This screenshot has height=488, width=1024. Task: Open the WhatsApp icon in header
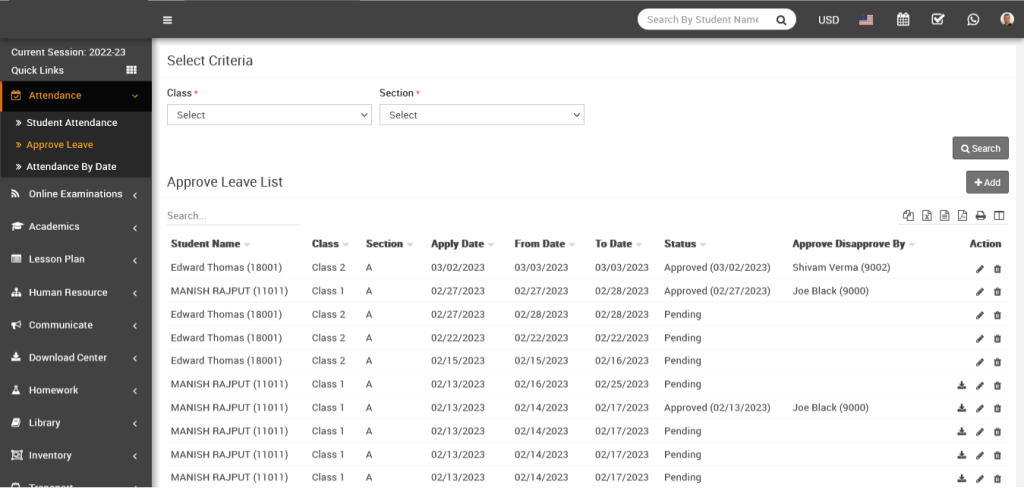pyautogui.click(x=973, y=20)
